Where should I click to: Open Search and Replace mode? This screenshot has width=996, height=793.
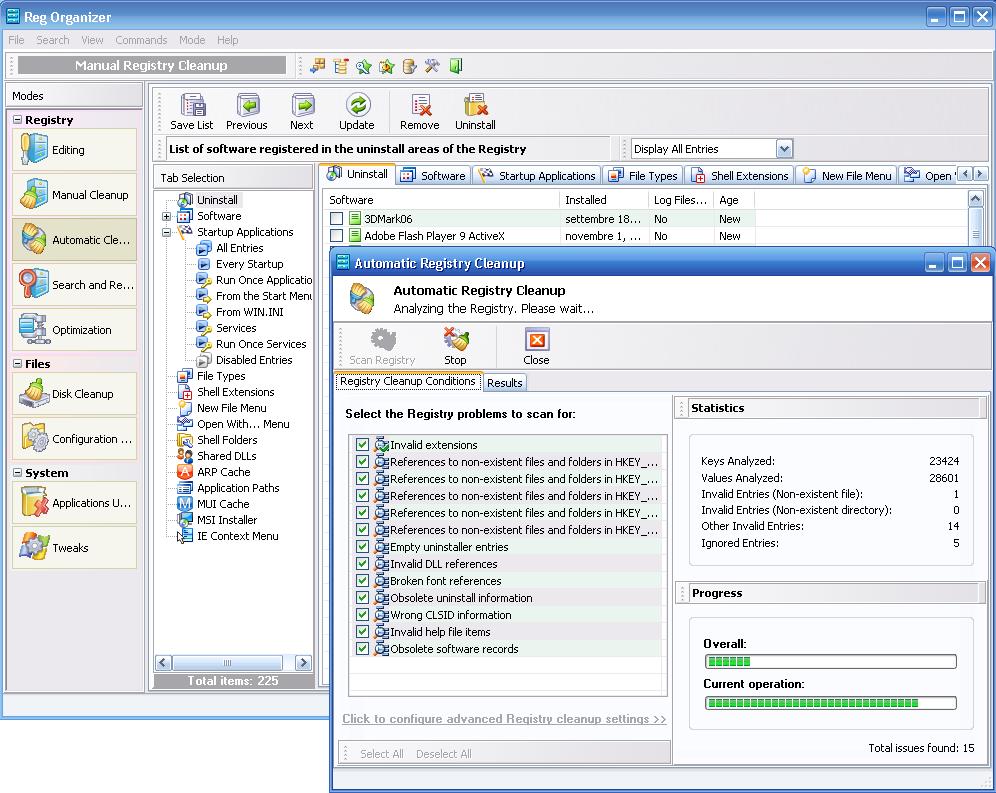pos(74,285)
